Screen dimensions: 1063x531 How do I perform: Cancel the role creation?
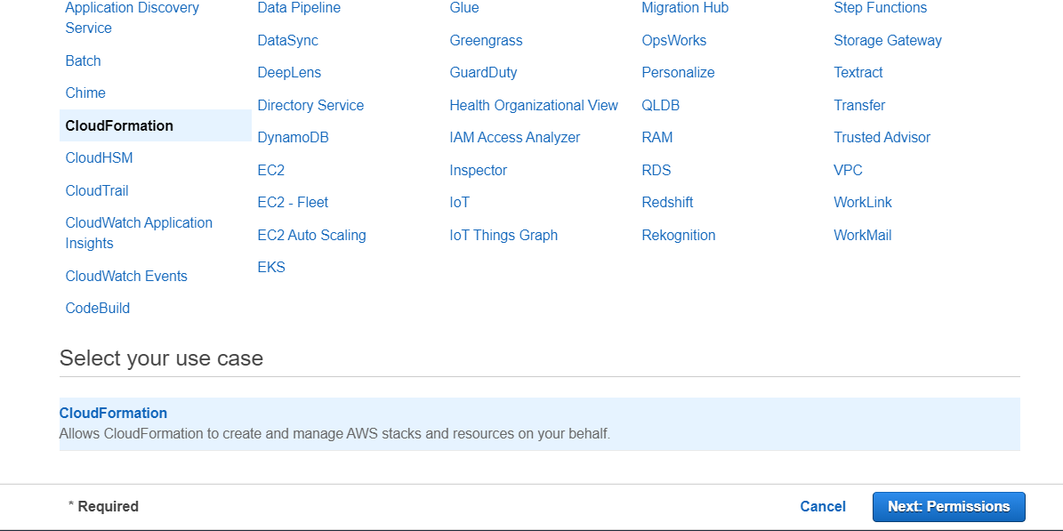click(822, 506)
